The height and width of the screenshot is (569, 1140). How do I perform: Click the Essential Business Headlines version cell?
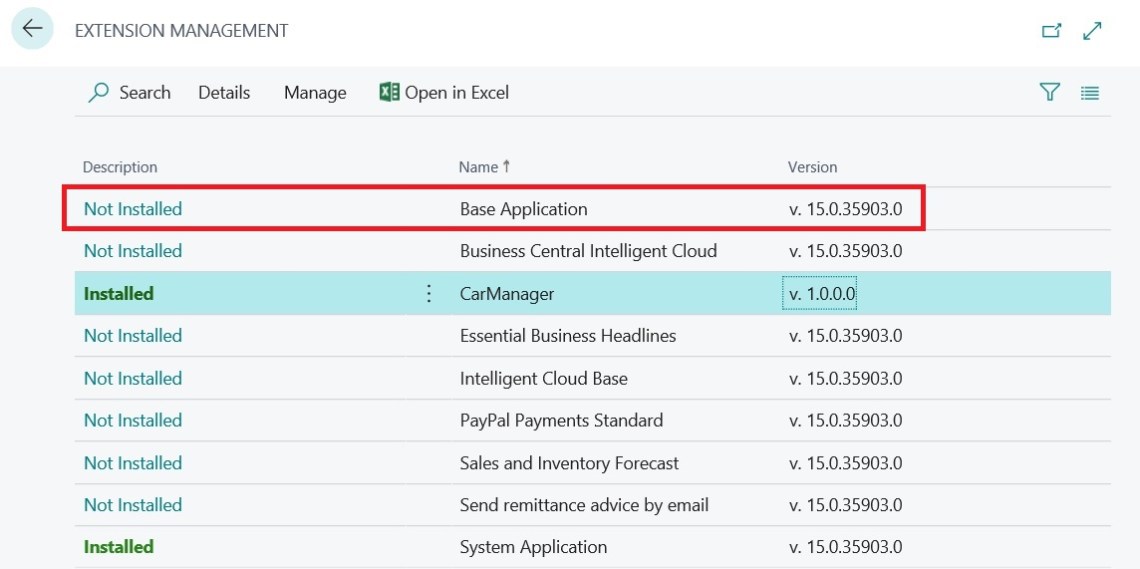[846, 336]
